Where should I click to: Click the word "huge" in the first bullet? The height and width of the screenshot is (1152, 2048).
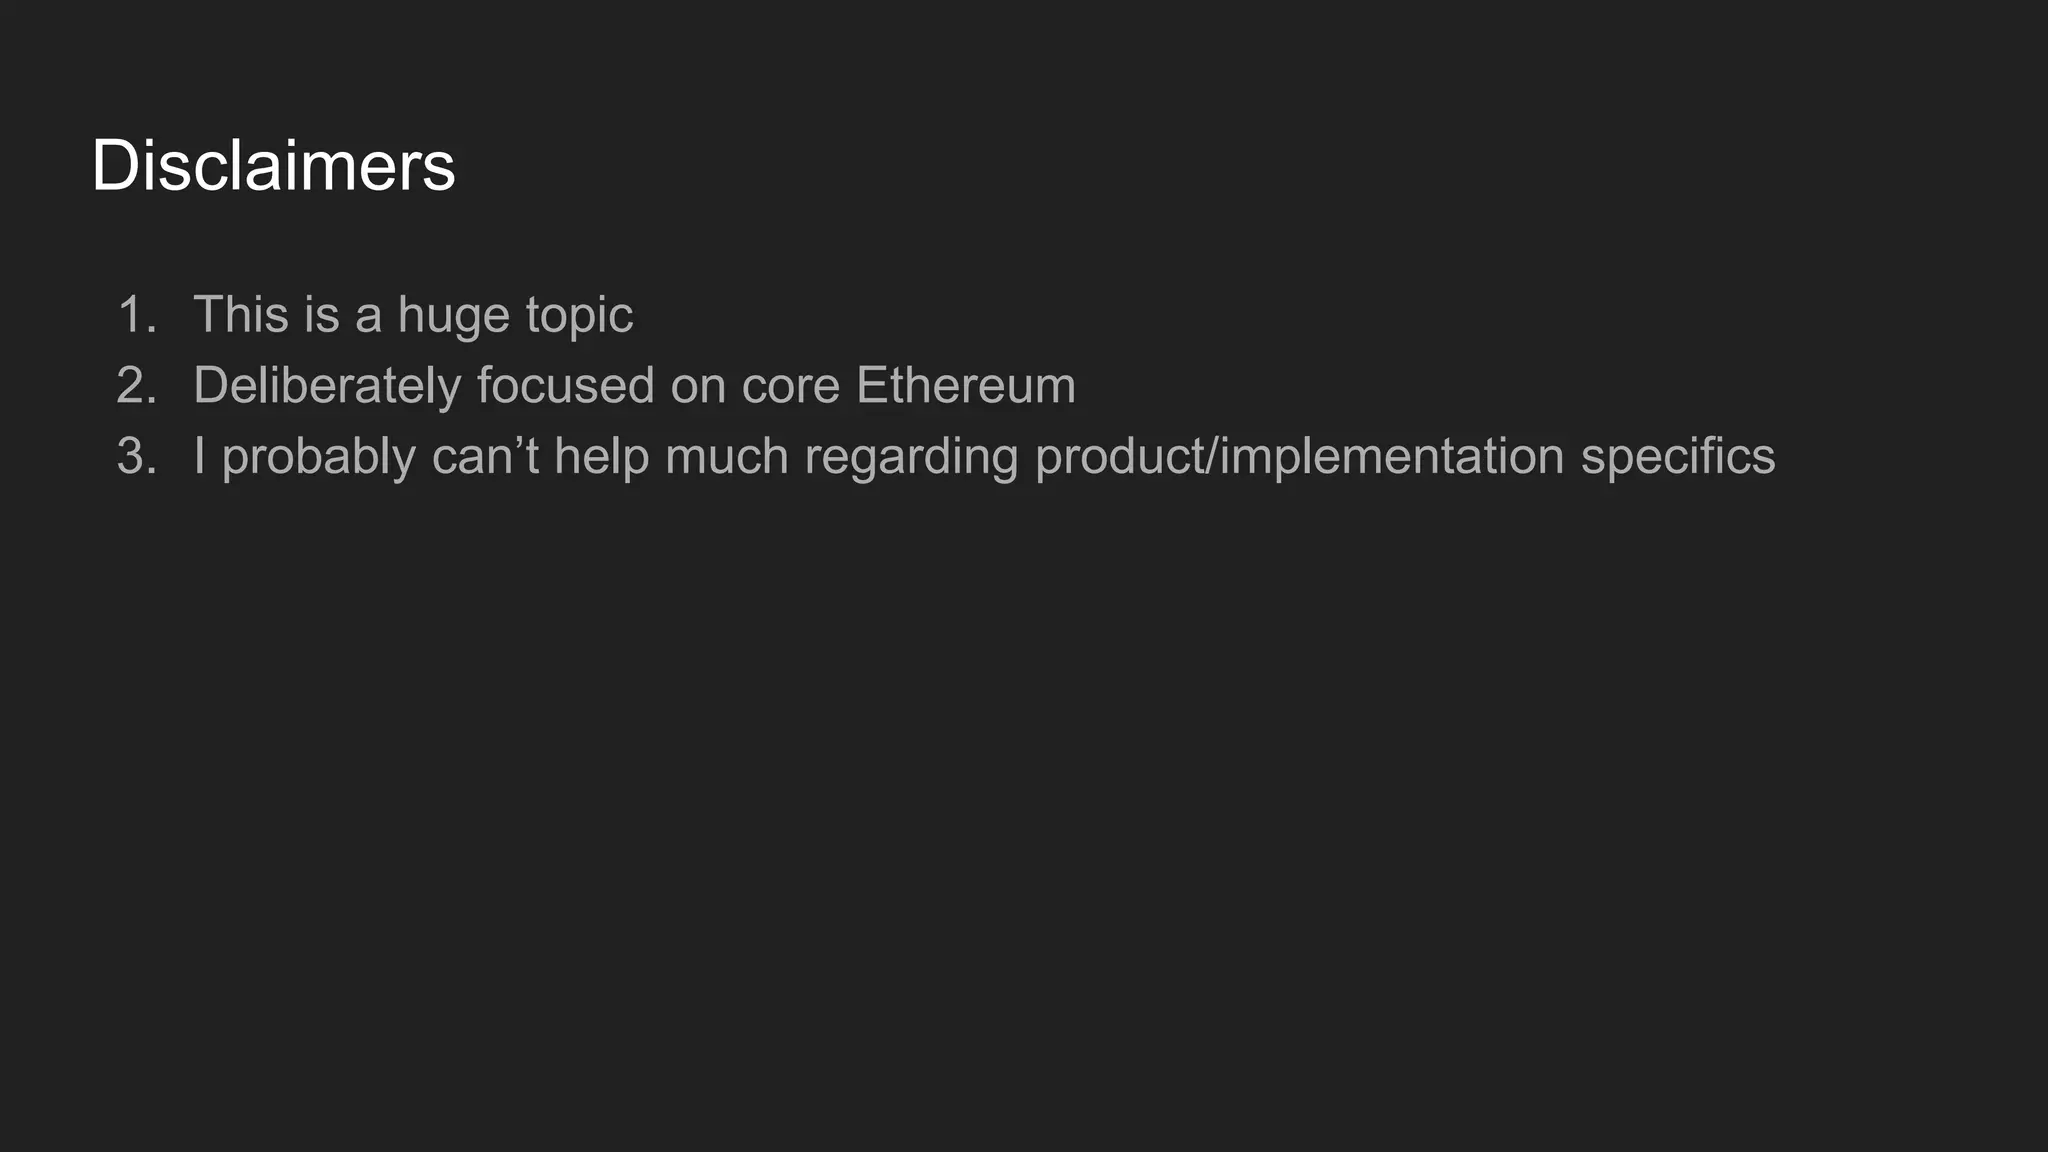coord(454,317)
